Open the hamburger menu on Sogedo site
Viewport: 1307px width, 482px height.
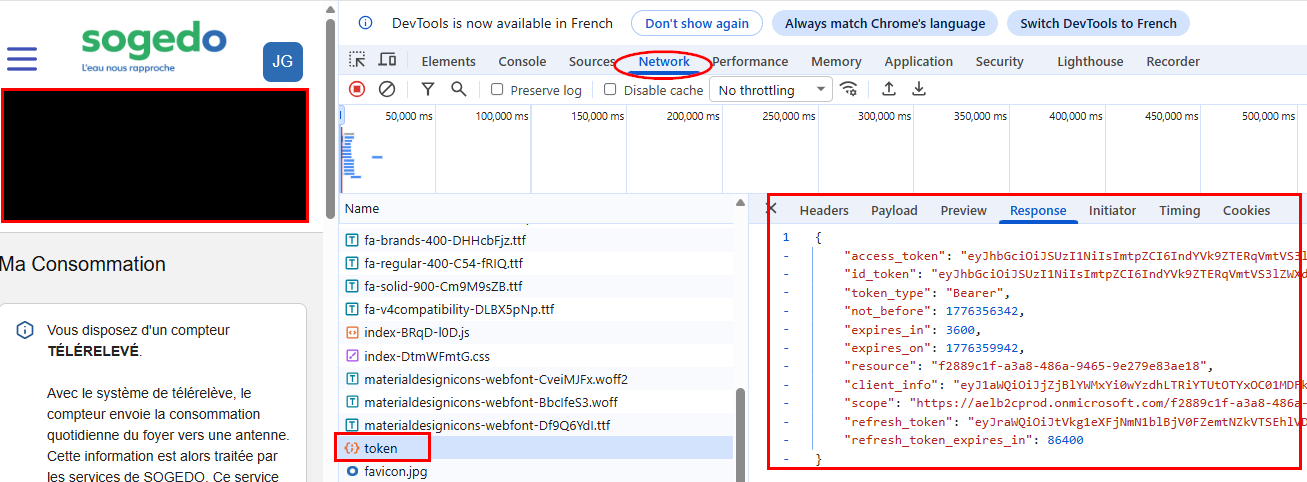pyautogui.click(x=22, y=59)
